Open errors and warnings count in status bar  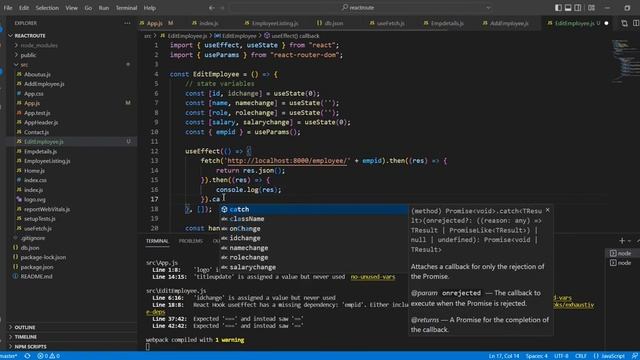click(x=49, y=356)
